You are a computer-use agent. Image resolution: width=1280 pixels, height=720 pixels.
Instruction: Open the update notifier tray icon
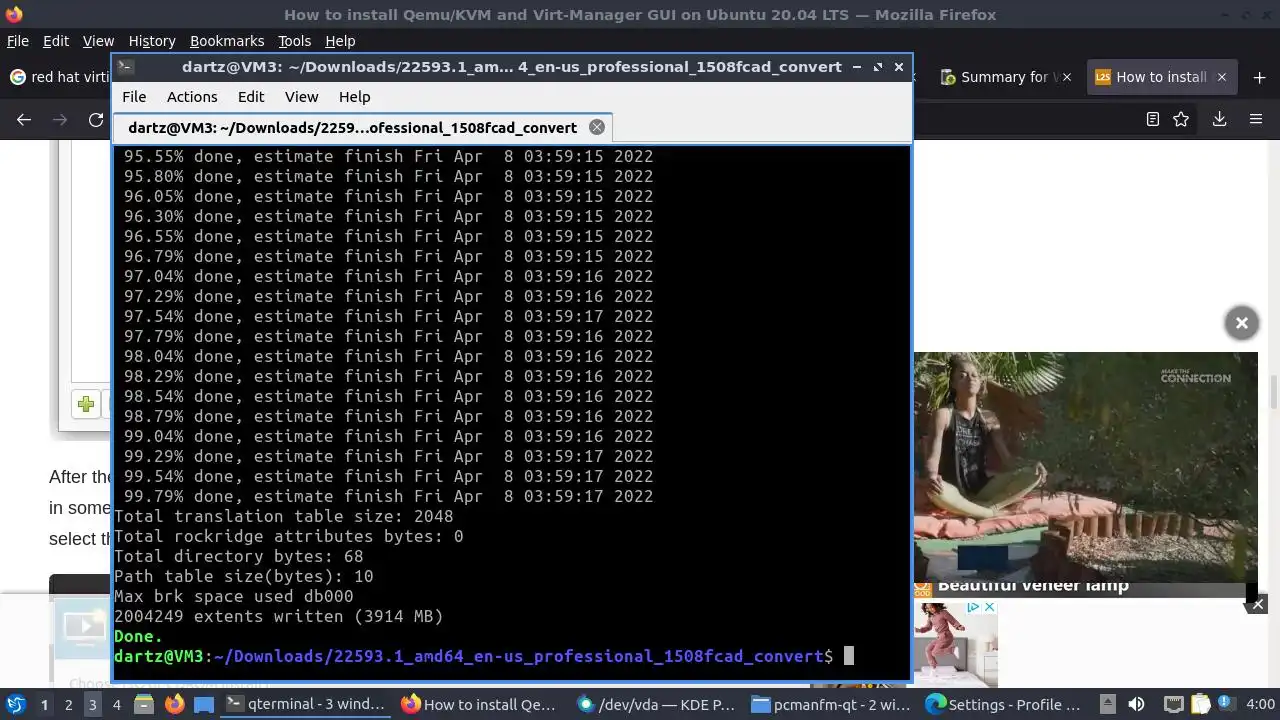[x=1225, y=705]
